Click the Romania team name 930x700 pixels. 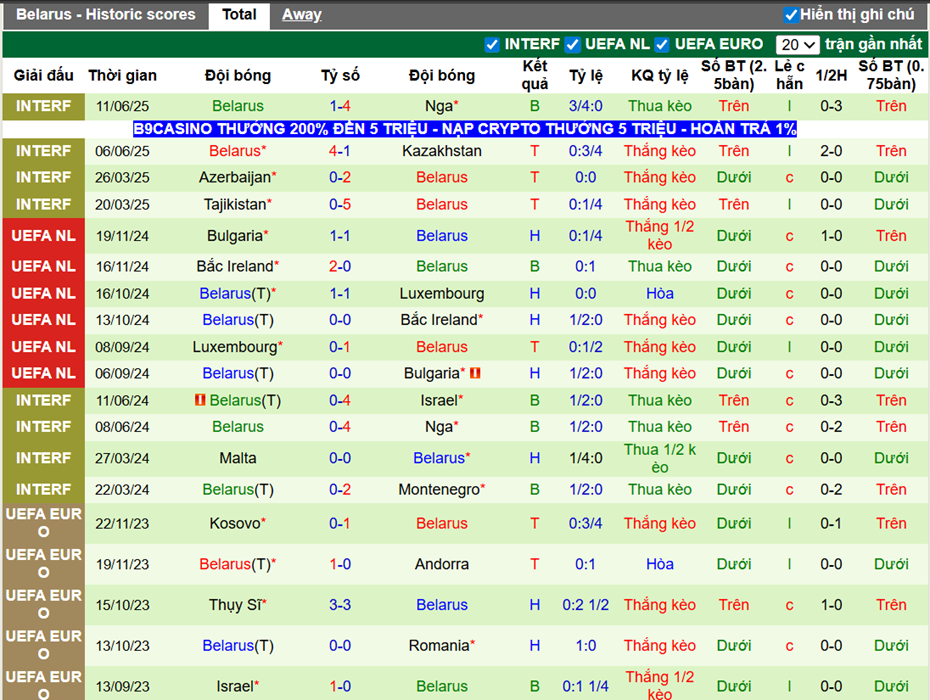[439, 645]
